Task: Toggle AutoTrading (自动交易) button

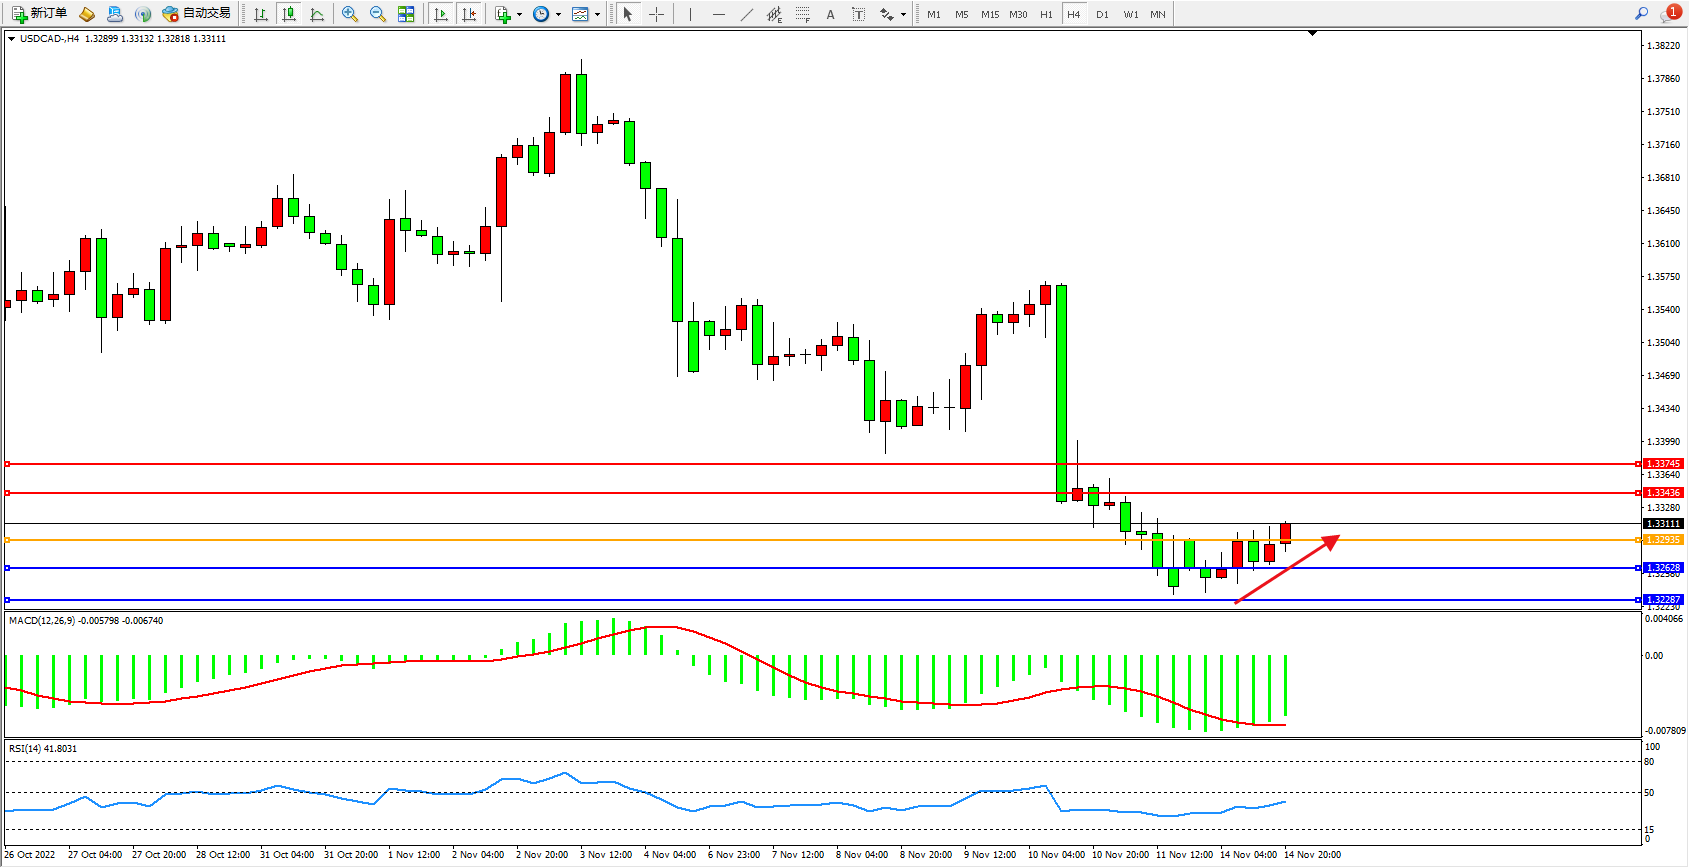Action: click(x=197, y=14)
